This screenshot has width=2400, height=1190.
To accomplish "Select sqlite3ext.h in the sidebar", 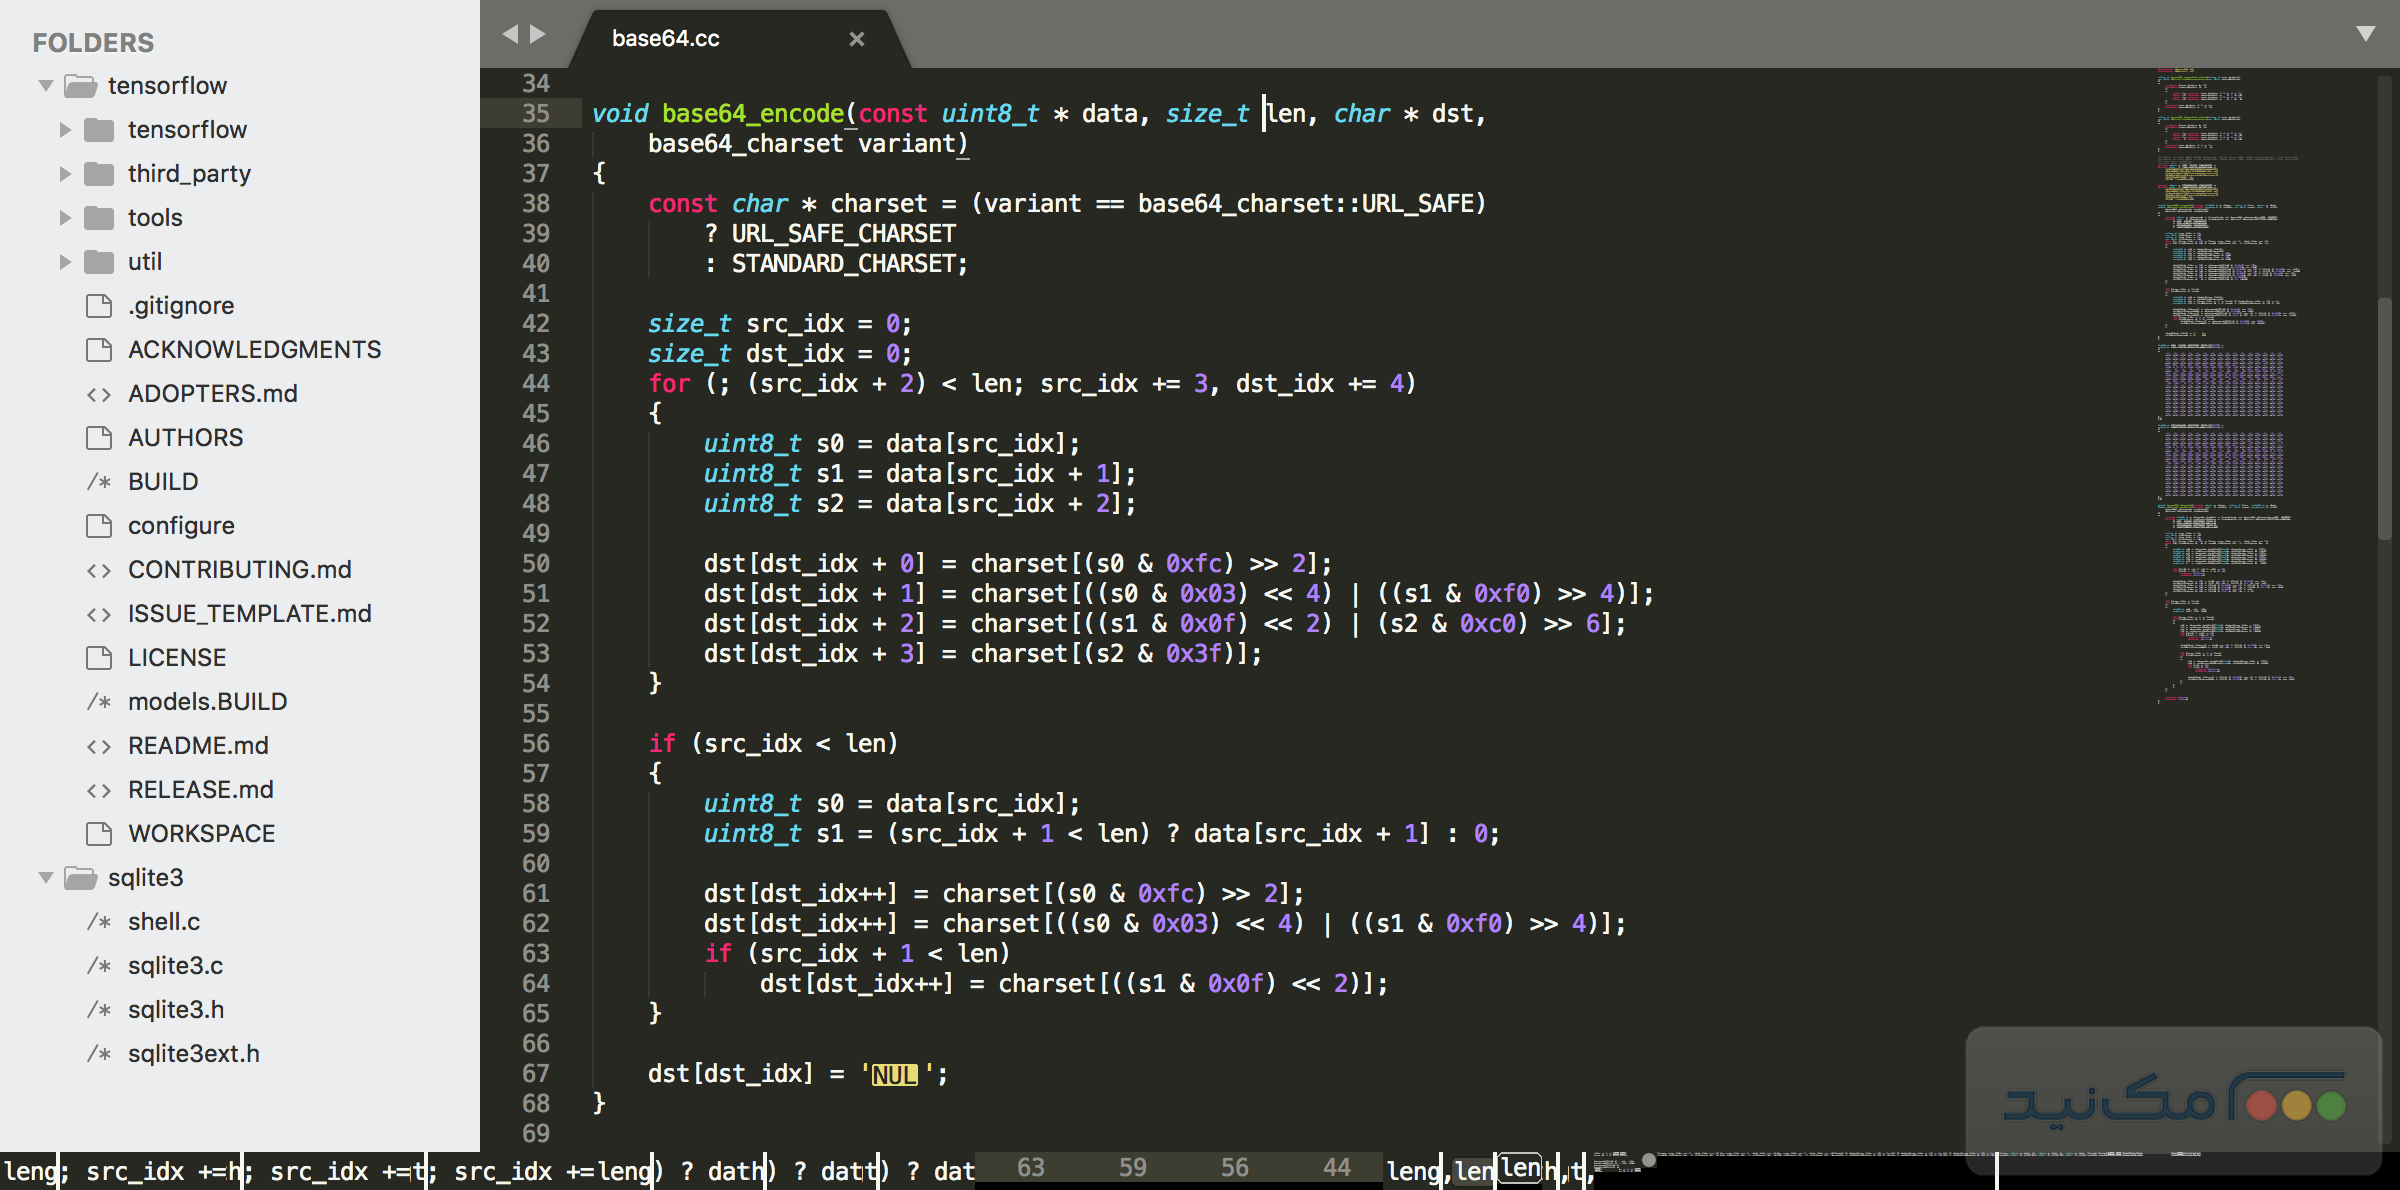I will (x=194, y=1053).
